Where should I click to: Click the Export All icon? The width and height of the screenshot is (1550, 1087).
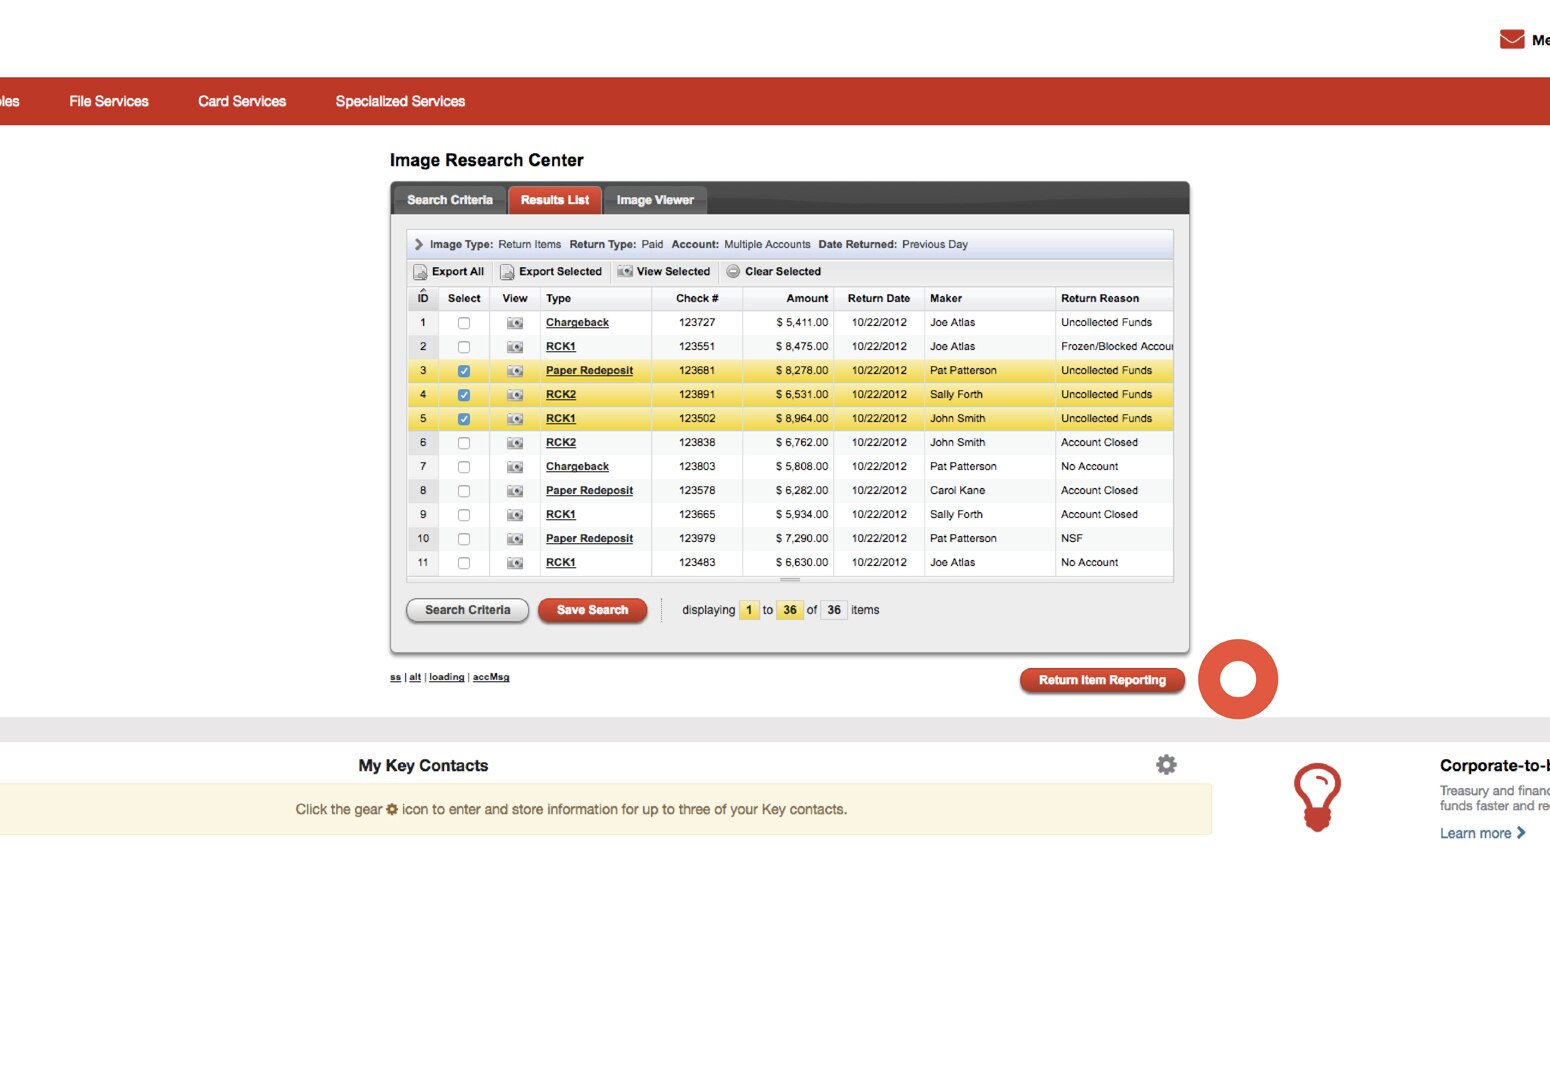[421, 271]
